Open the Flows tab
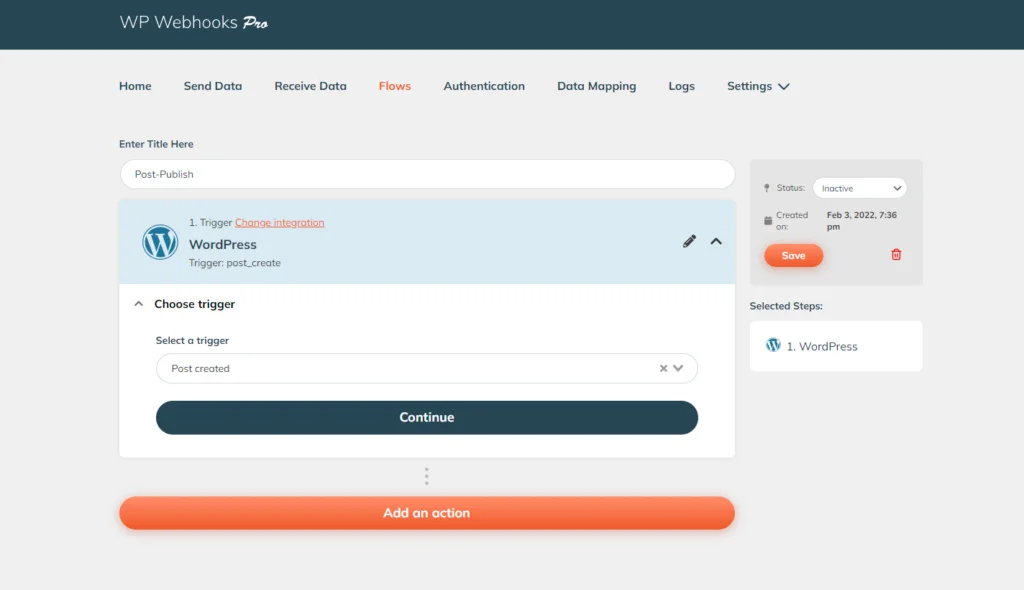This screenshot has width=1024, height=590. [x=394, y=86]
